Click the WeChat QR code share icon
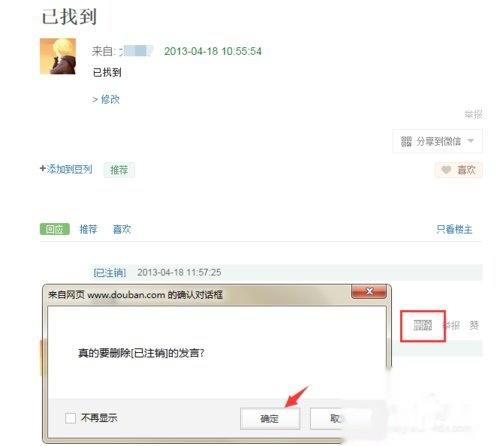The width and height of the screenshot is (500, 446). pos(406,141)
